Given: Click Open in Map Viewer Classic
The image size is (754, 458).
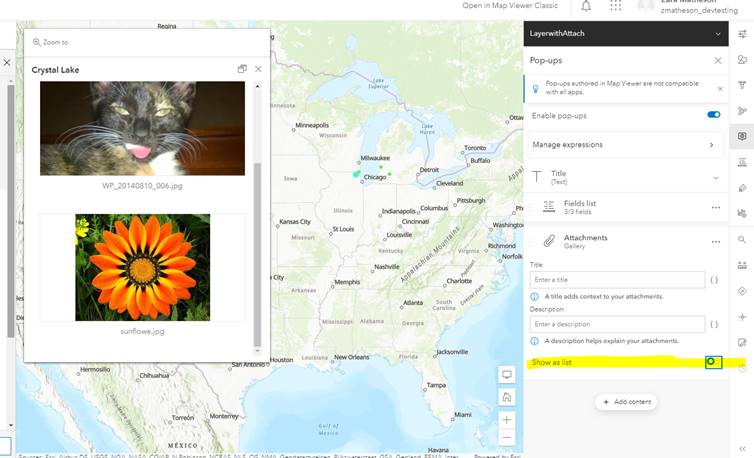Looking at the screenshot, I should coord(510,5).
